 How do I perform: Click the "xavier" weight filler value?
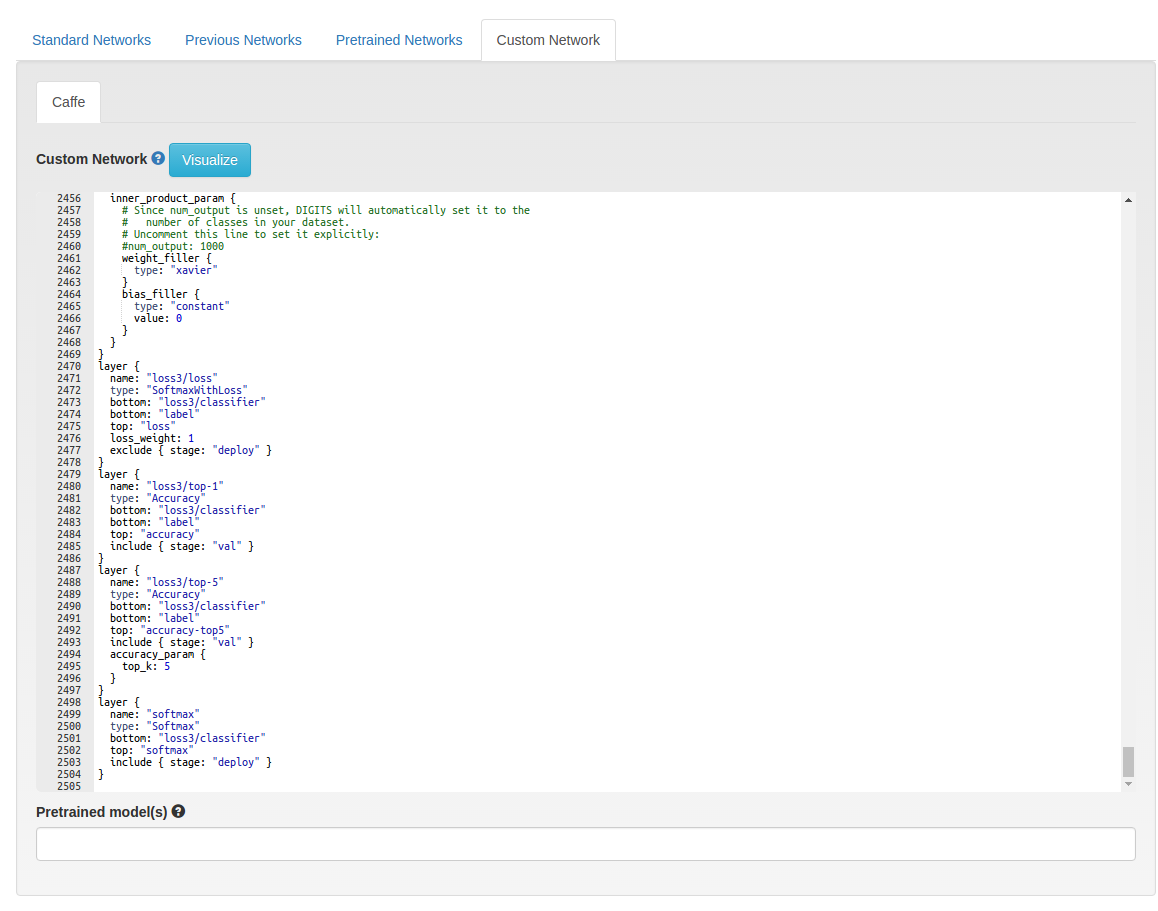193,270
